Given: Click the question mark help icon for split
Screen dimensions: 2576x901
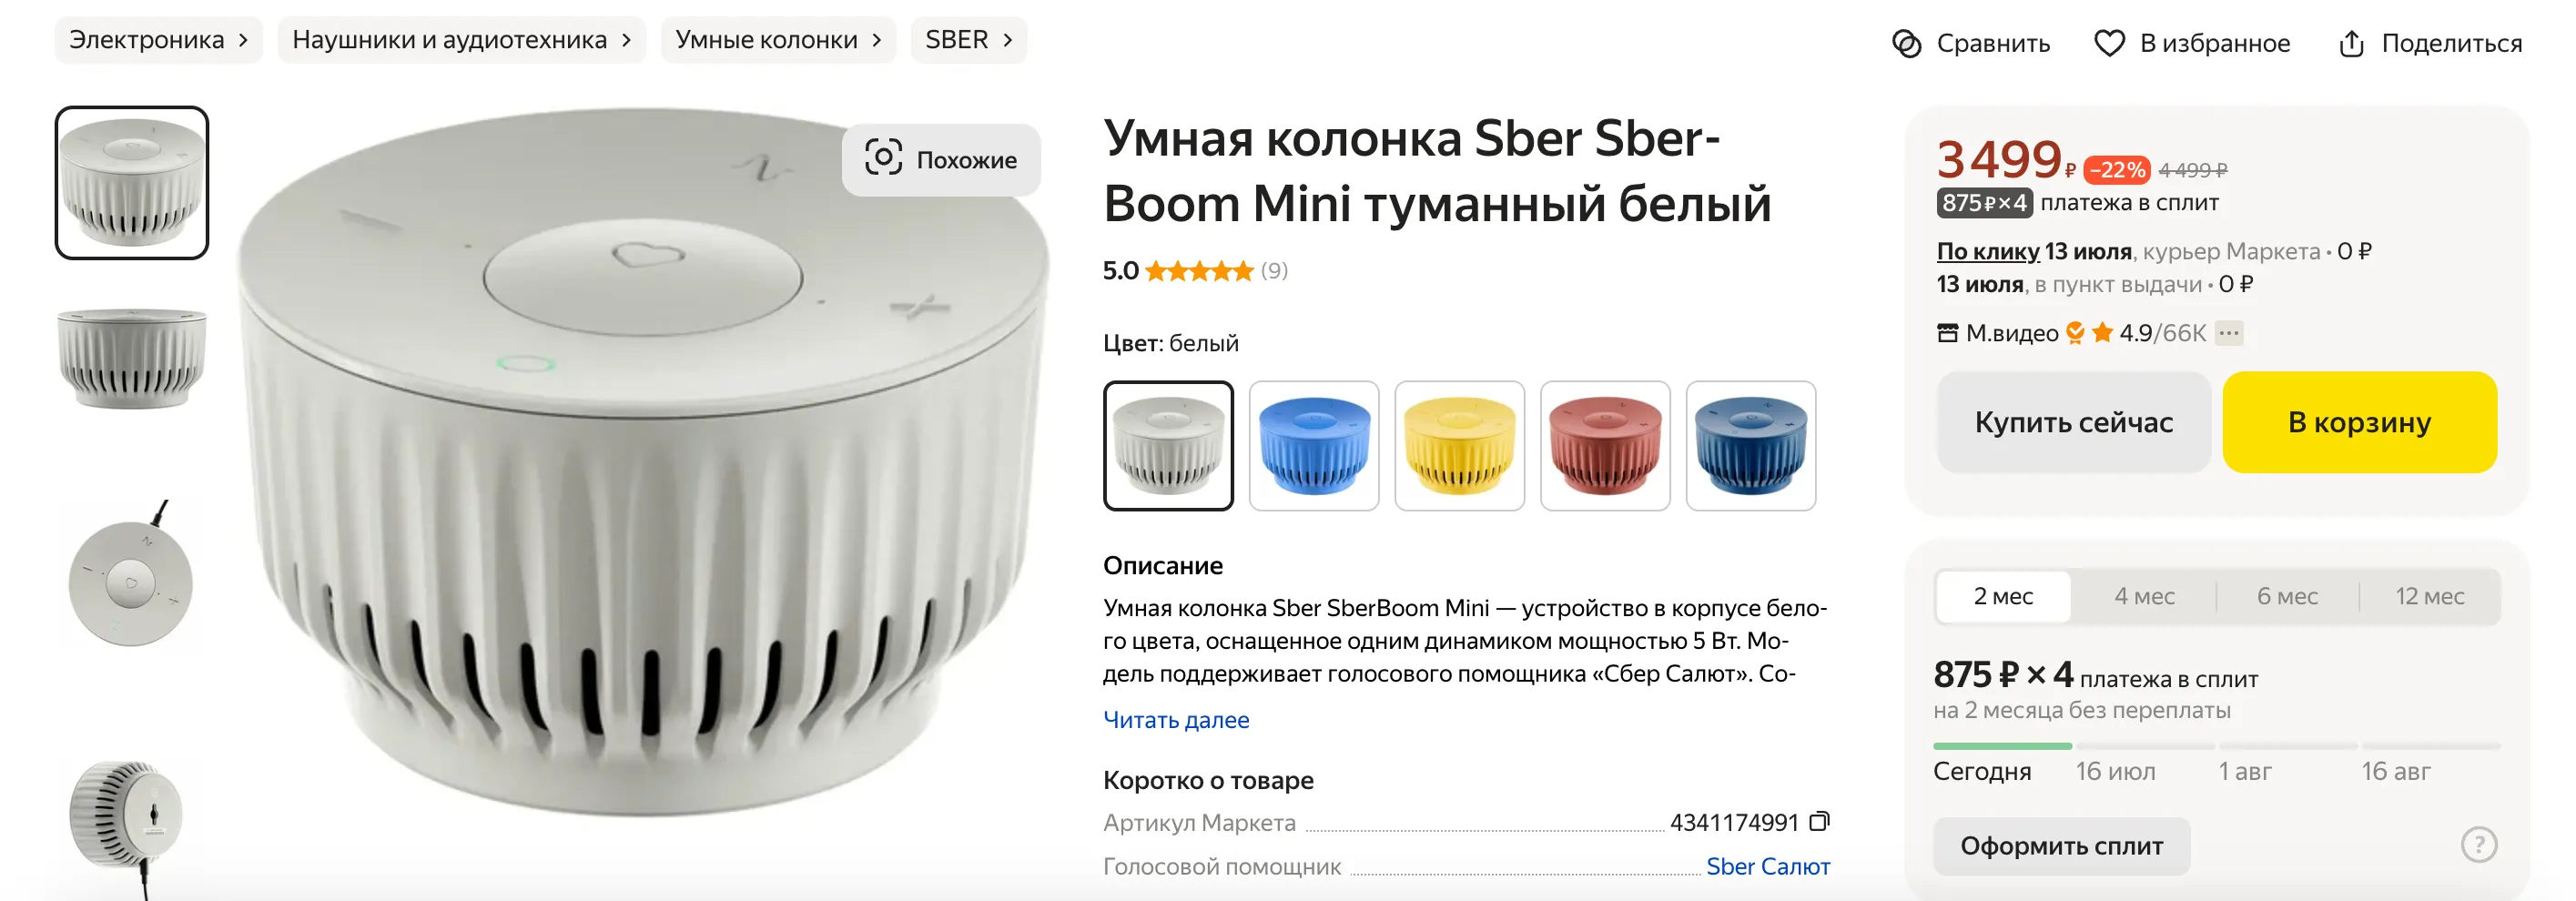Looking at the screenshot, I should click(2478, 845).
